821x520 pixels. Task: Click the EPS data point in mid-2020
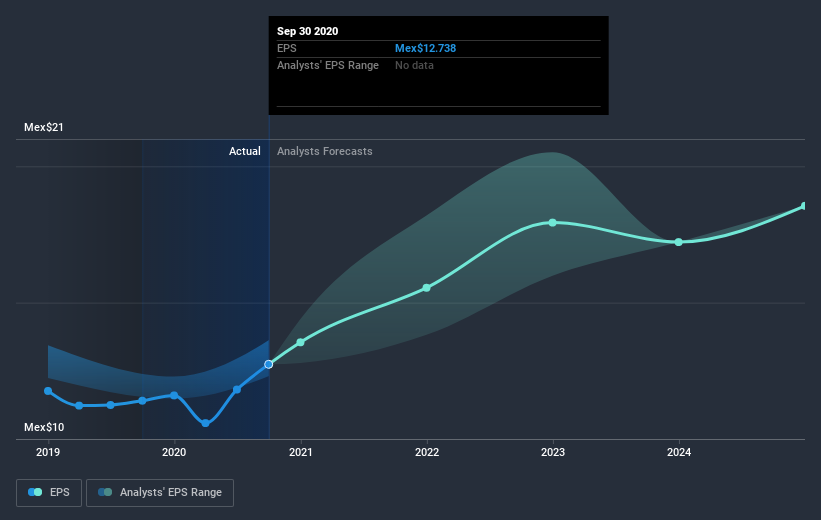(237, 389)
